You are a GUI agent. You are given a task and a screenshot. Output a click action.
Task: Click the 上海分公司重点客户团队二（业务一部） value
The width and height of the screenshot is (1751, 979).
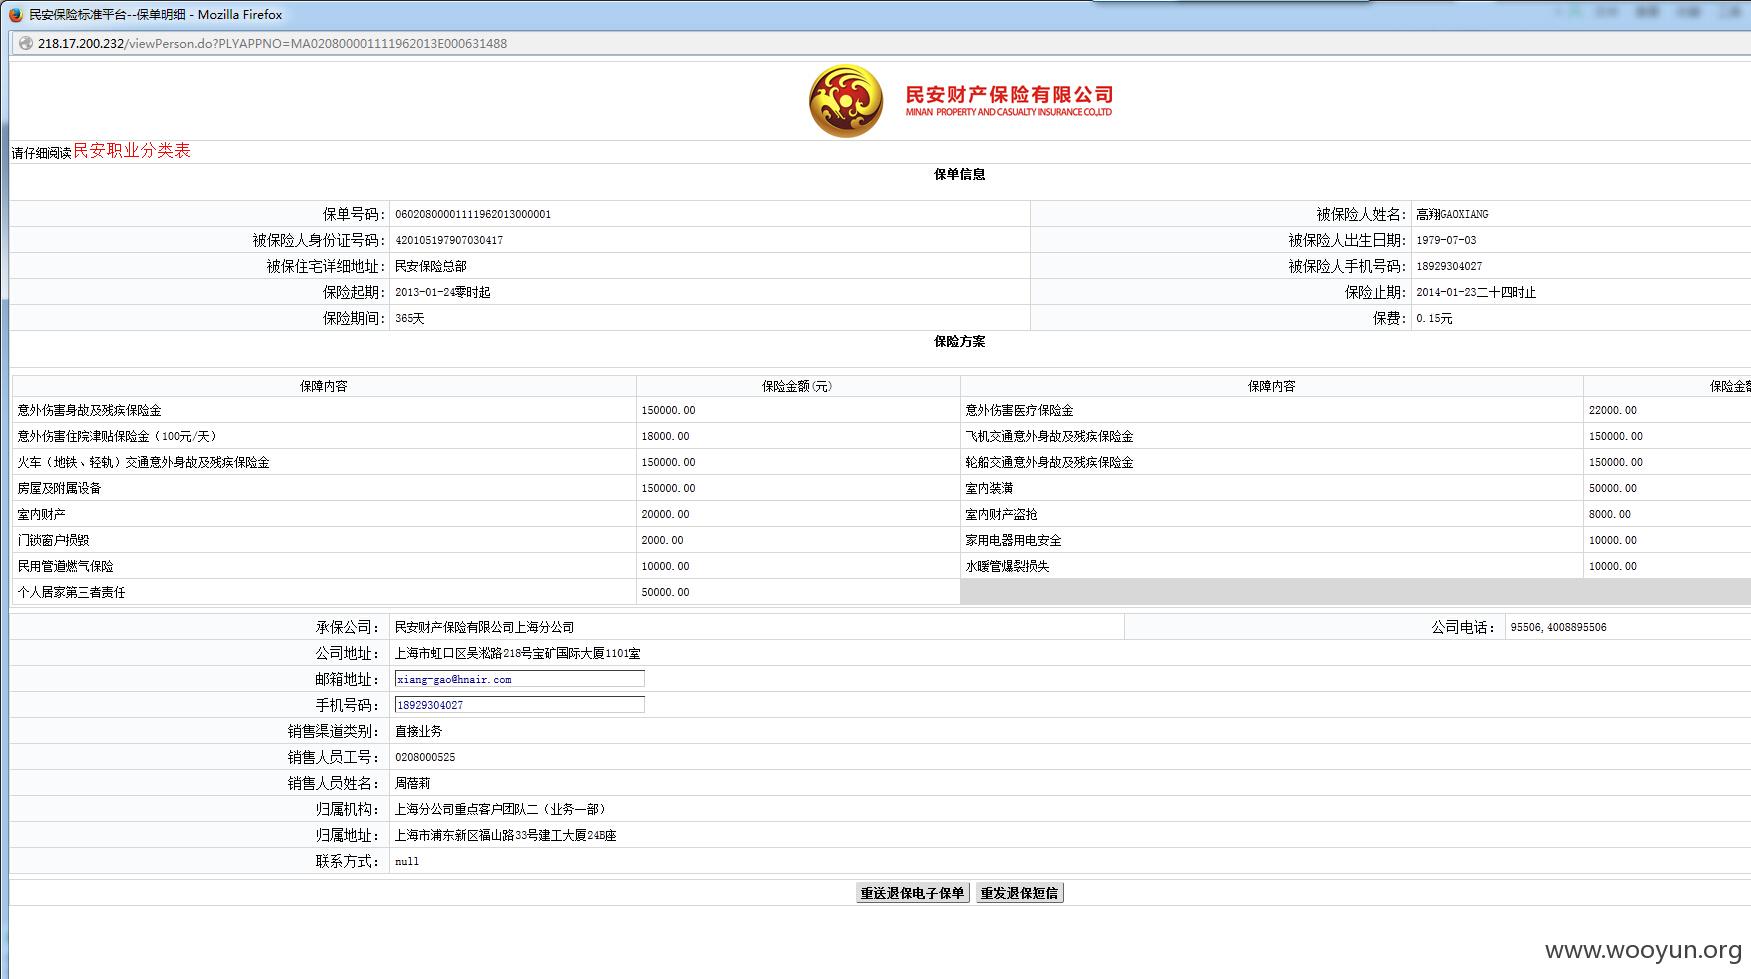tap(501, 809)
